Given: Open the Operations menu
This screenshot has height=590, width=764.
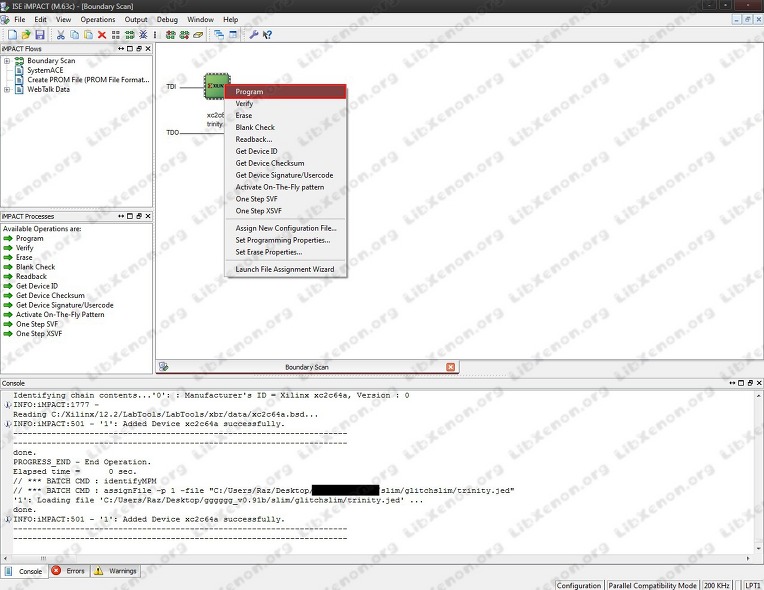Looking at the screenshot, I should 97,19.
